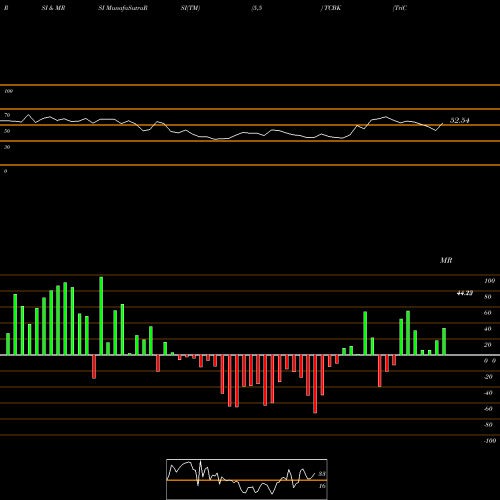The image size is (500, 500).
Task: Click the MR axis label -40
Action: pyautogui.click(x=488, y=393)
